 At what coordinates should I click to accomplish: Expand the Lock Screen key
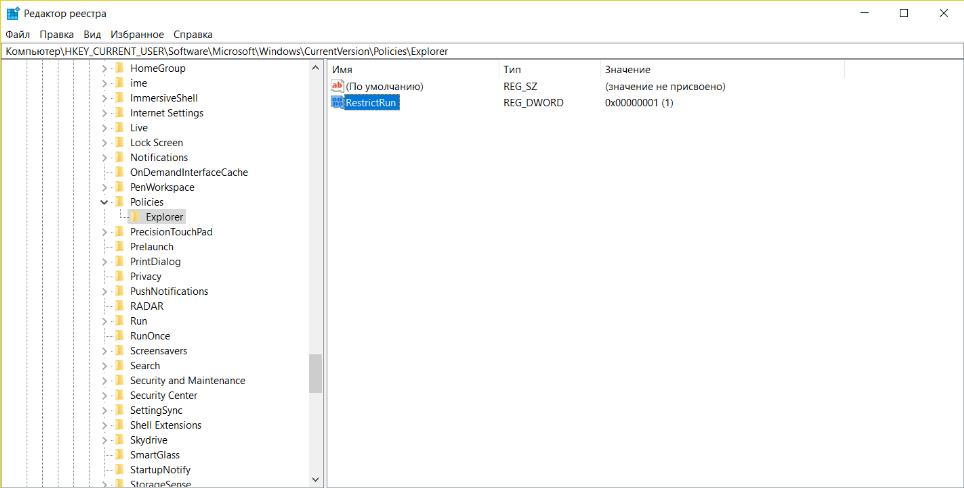coord(104,143)
